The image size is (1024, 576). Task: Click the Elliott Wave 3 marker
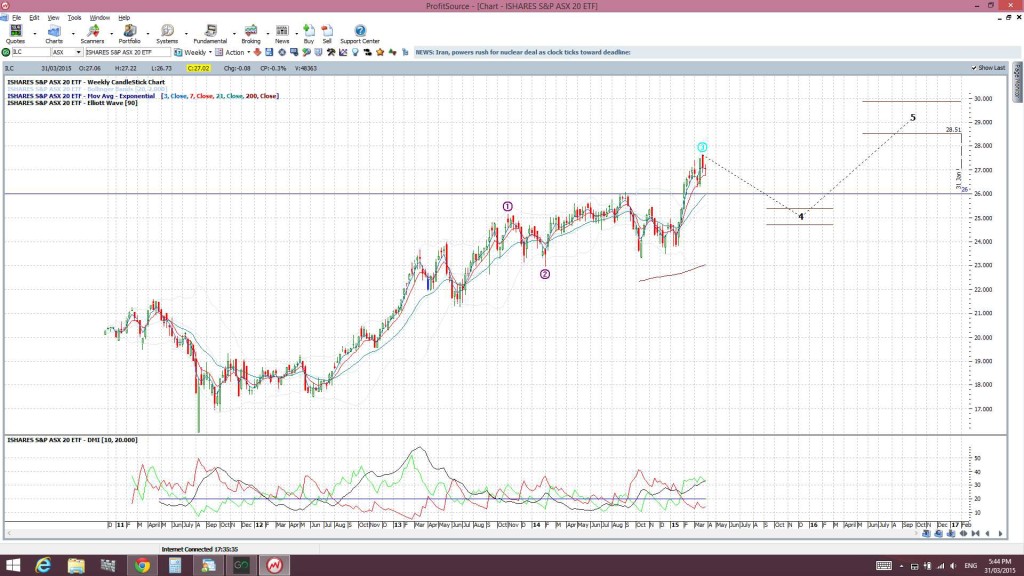702,147
